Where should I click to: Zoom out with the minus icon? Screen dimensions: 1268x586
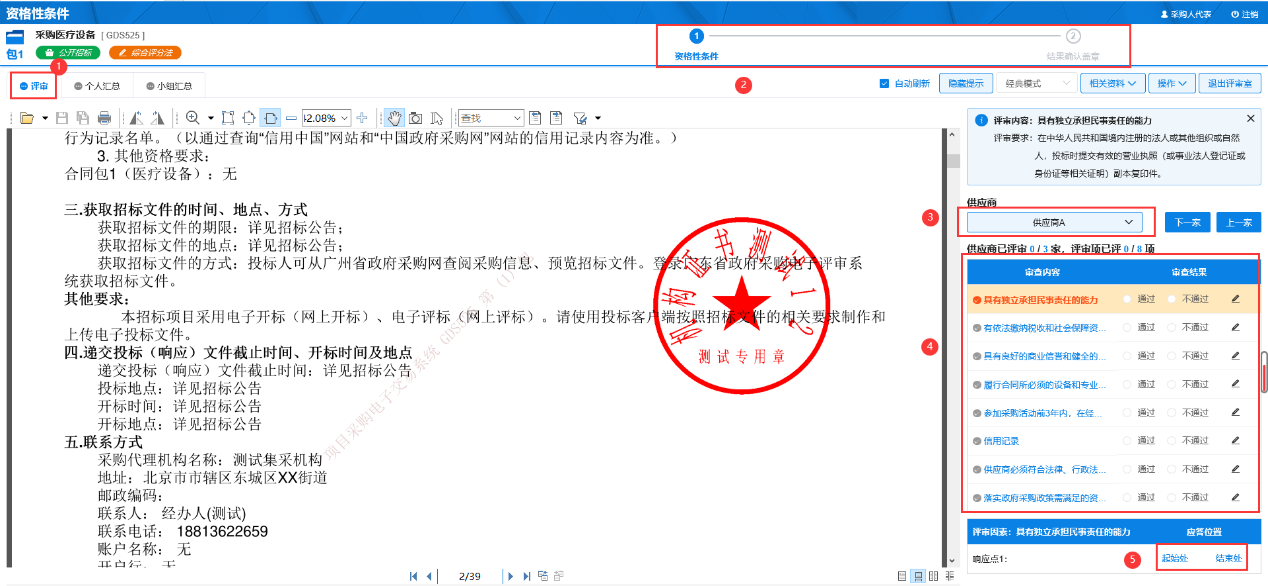(291, 118)
